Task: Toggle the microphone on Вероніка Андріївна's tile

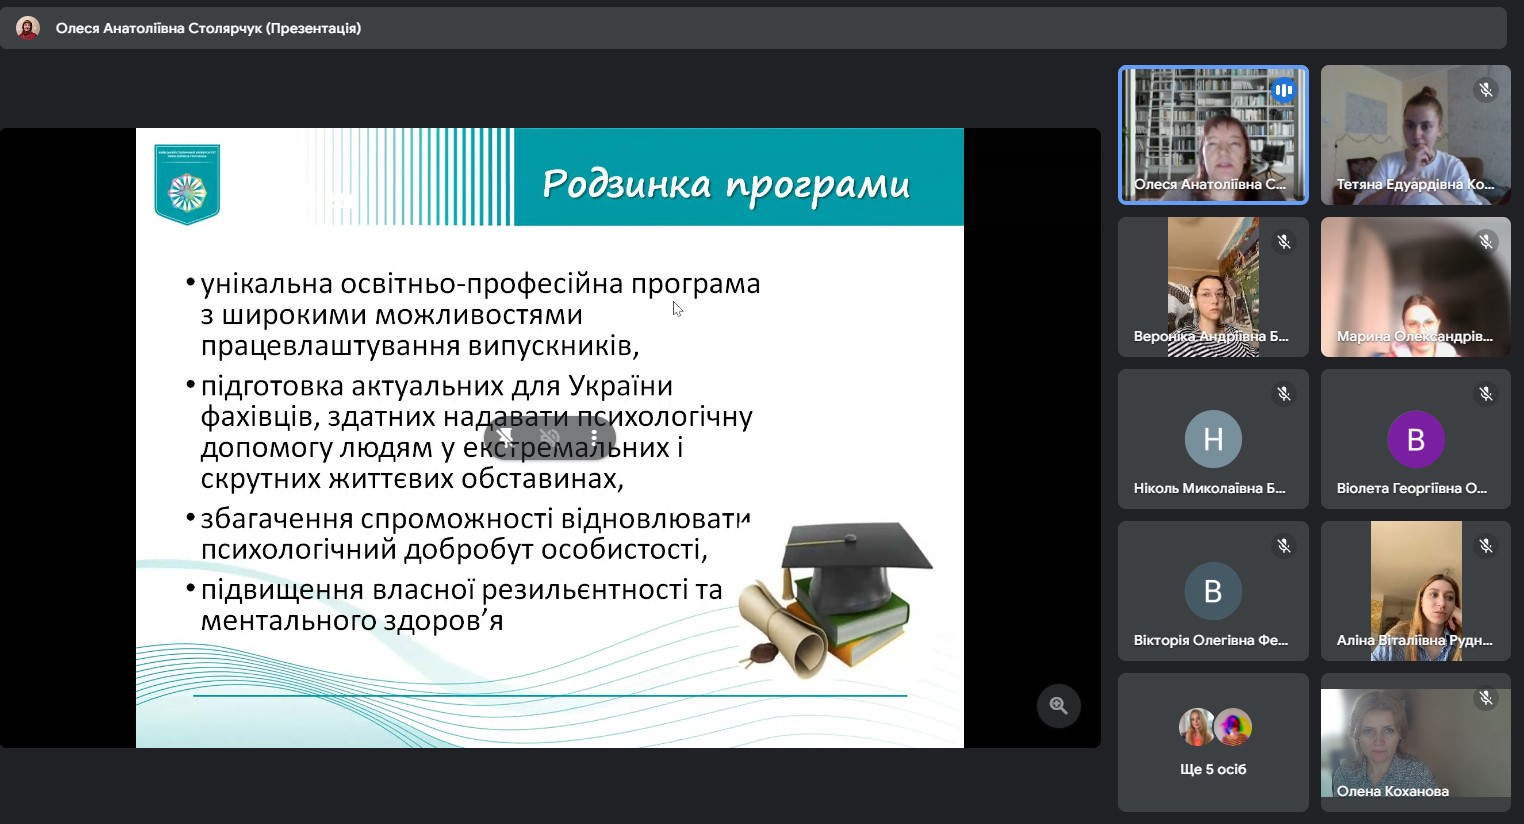Action: [x=1283, y=242]
